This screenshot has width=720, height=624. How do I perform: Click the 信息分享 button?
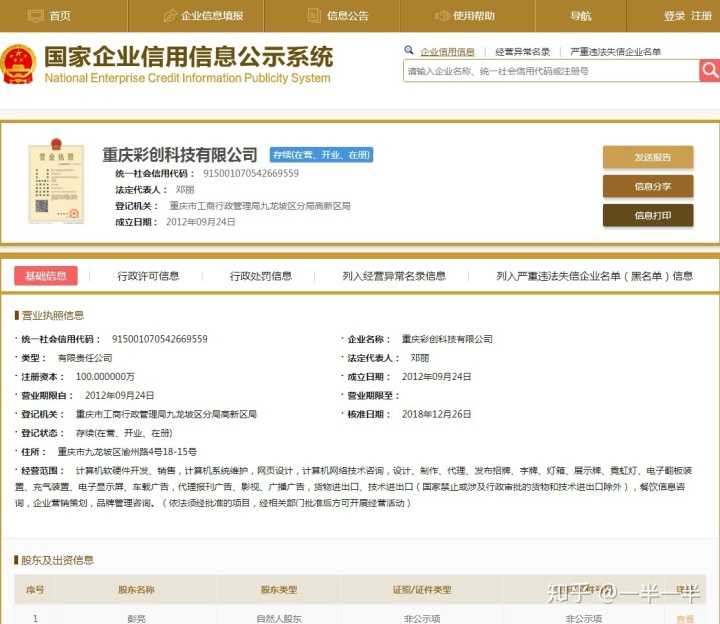pos(648,186)
